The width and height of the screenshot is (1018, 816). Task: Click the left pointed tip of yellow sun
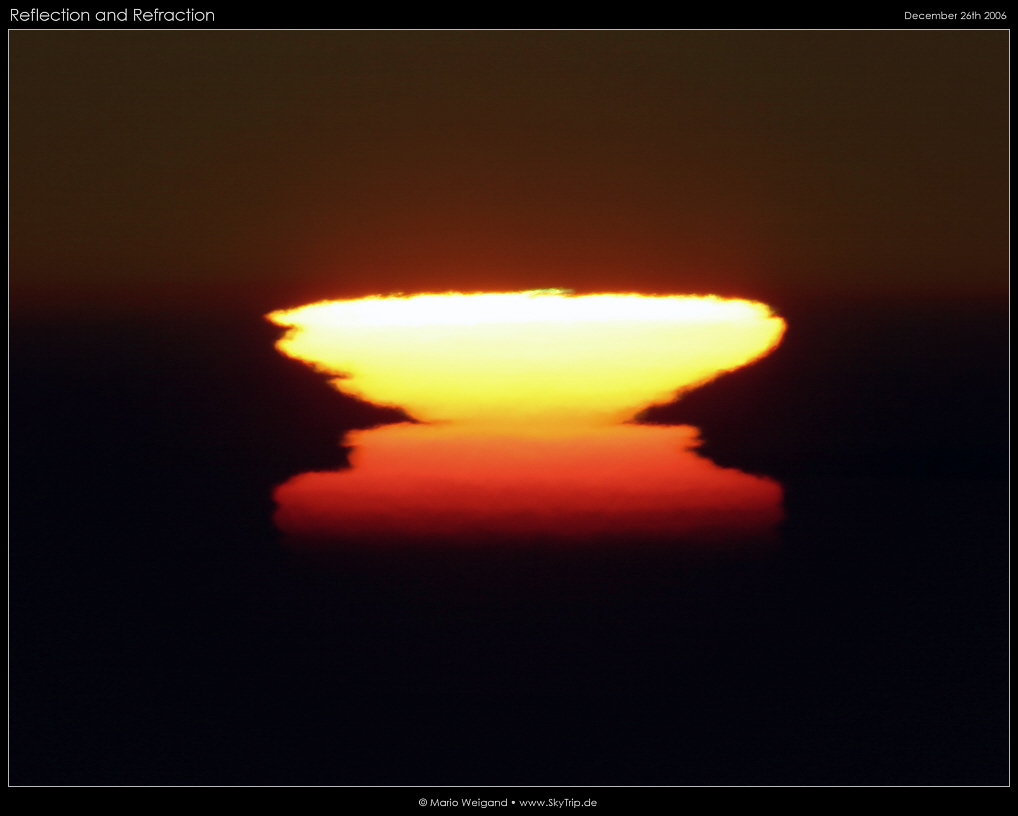[272, 318]
